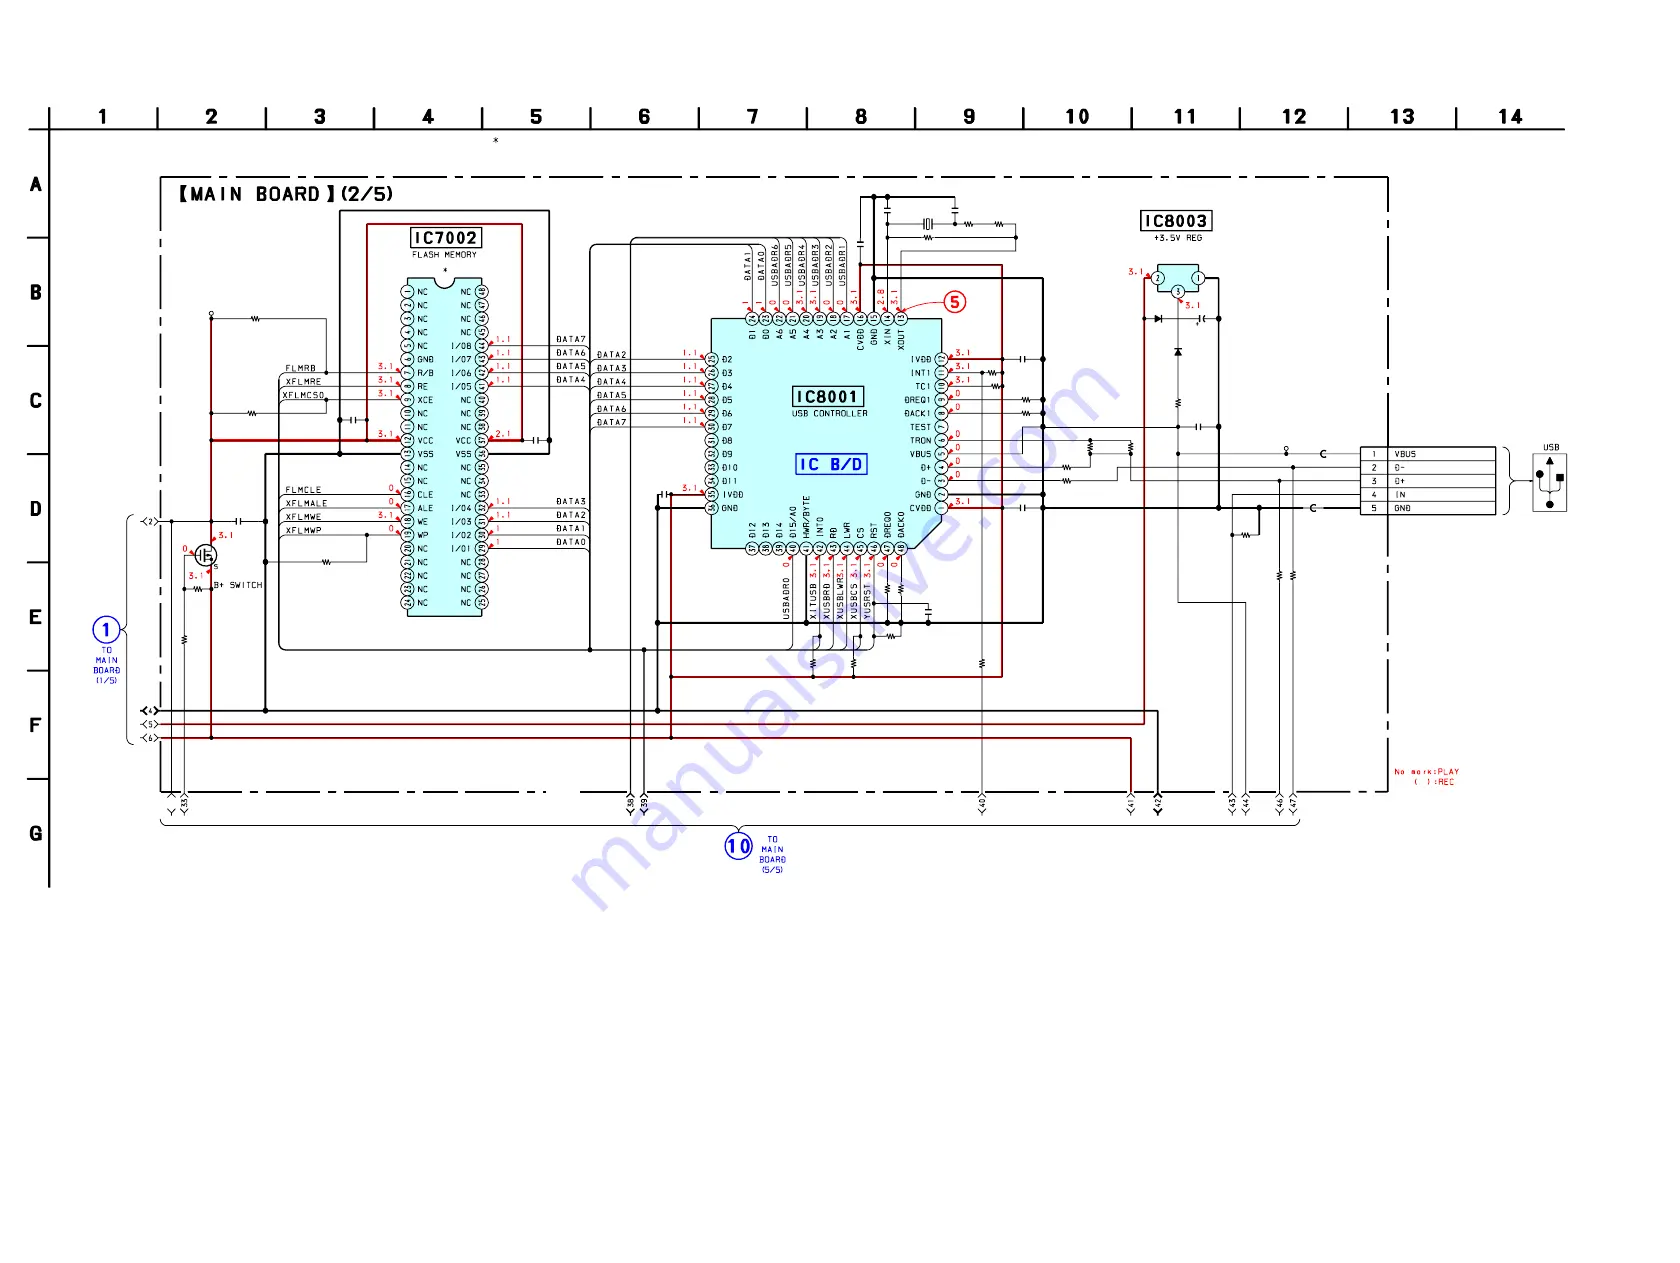1680x1263 pixels.
Task: Click the XCE pin label on IC7002
Action: click(425, 400)
